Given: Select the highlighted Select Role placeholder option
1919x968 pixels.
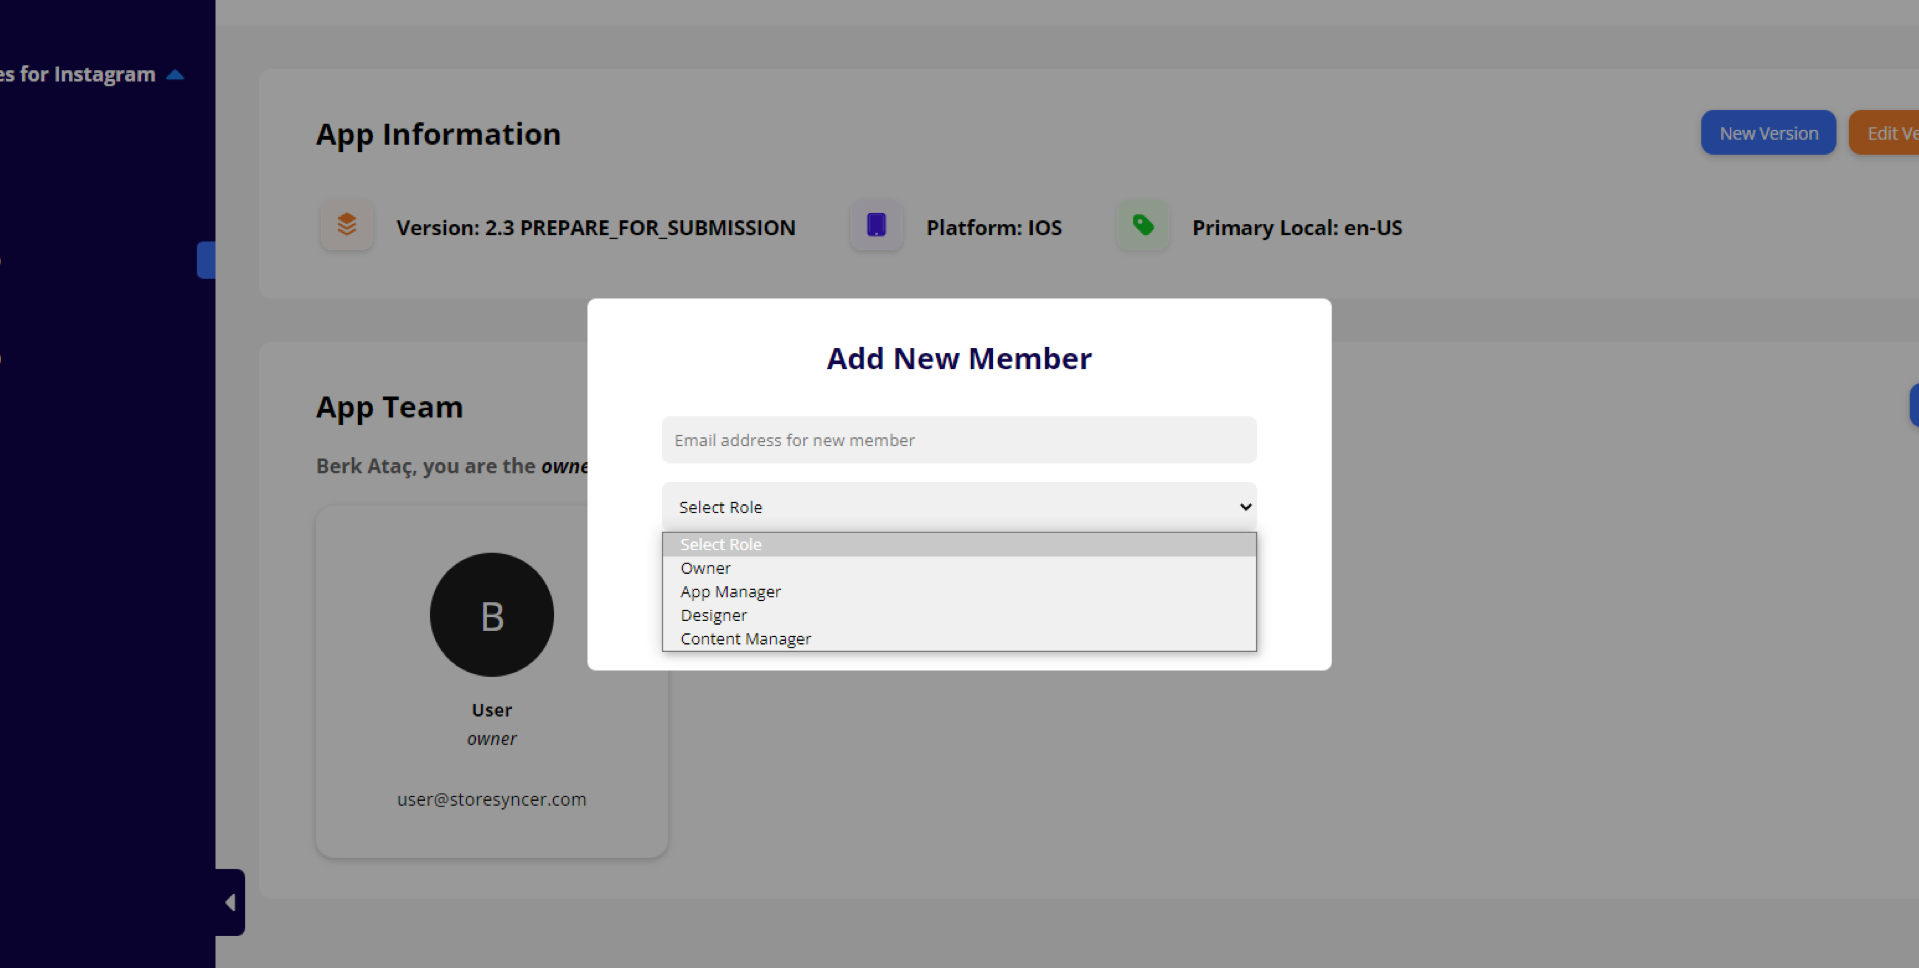Looking at the screenshot, I should pyautogui.click(x=721, y=544).
